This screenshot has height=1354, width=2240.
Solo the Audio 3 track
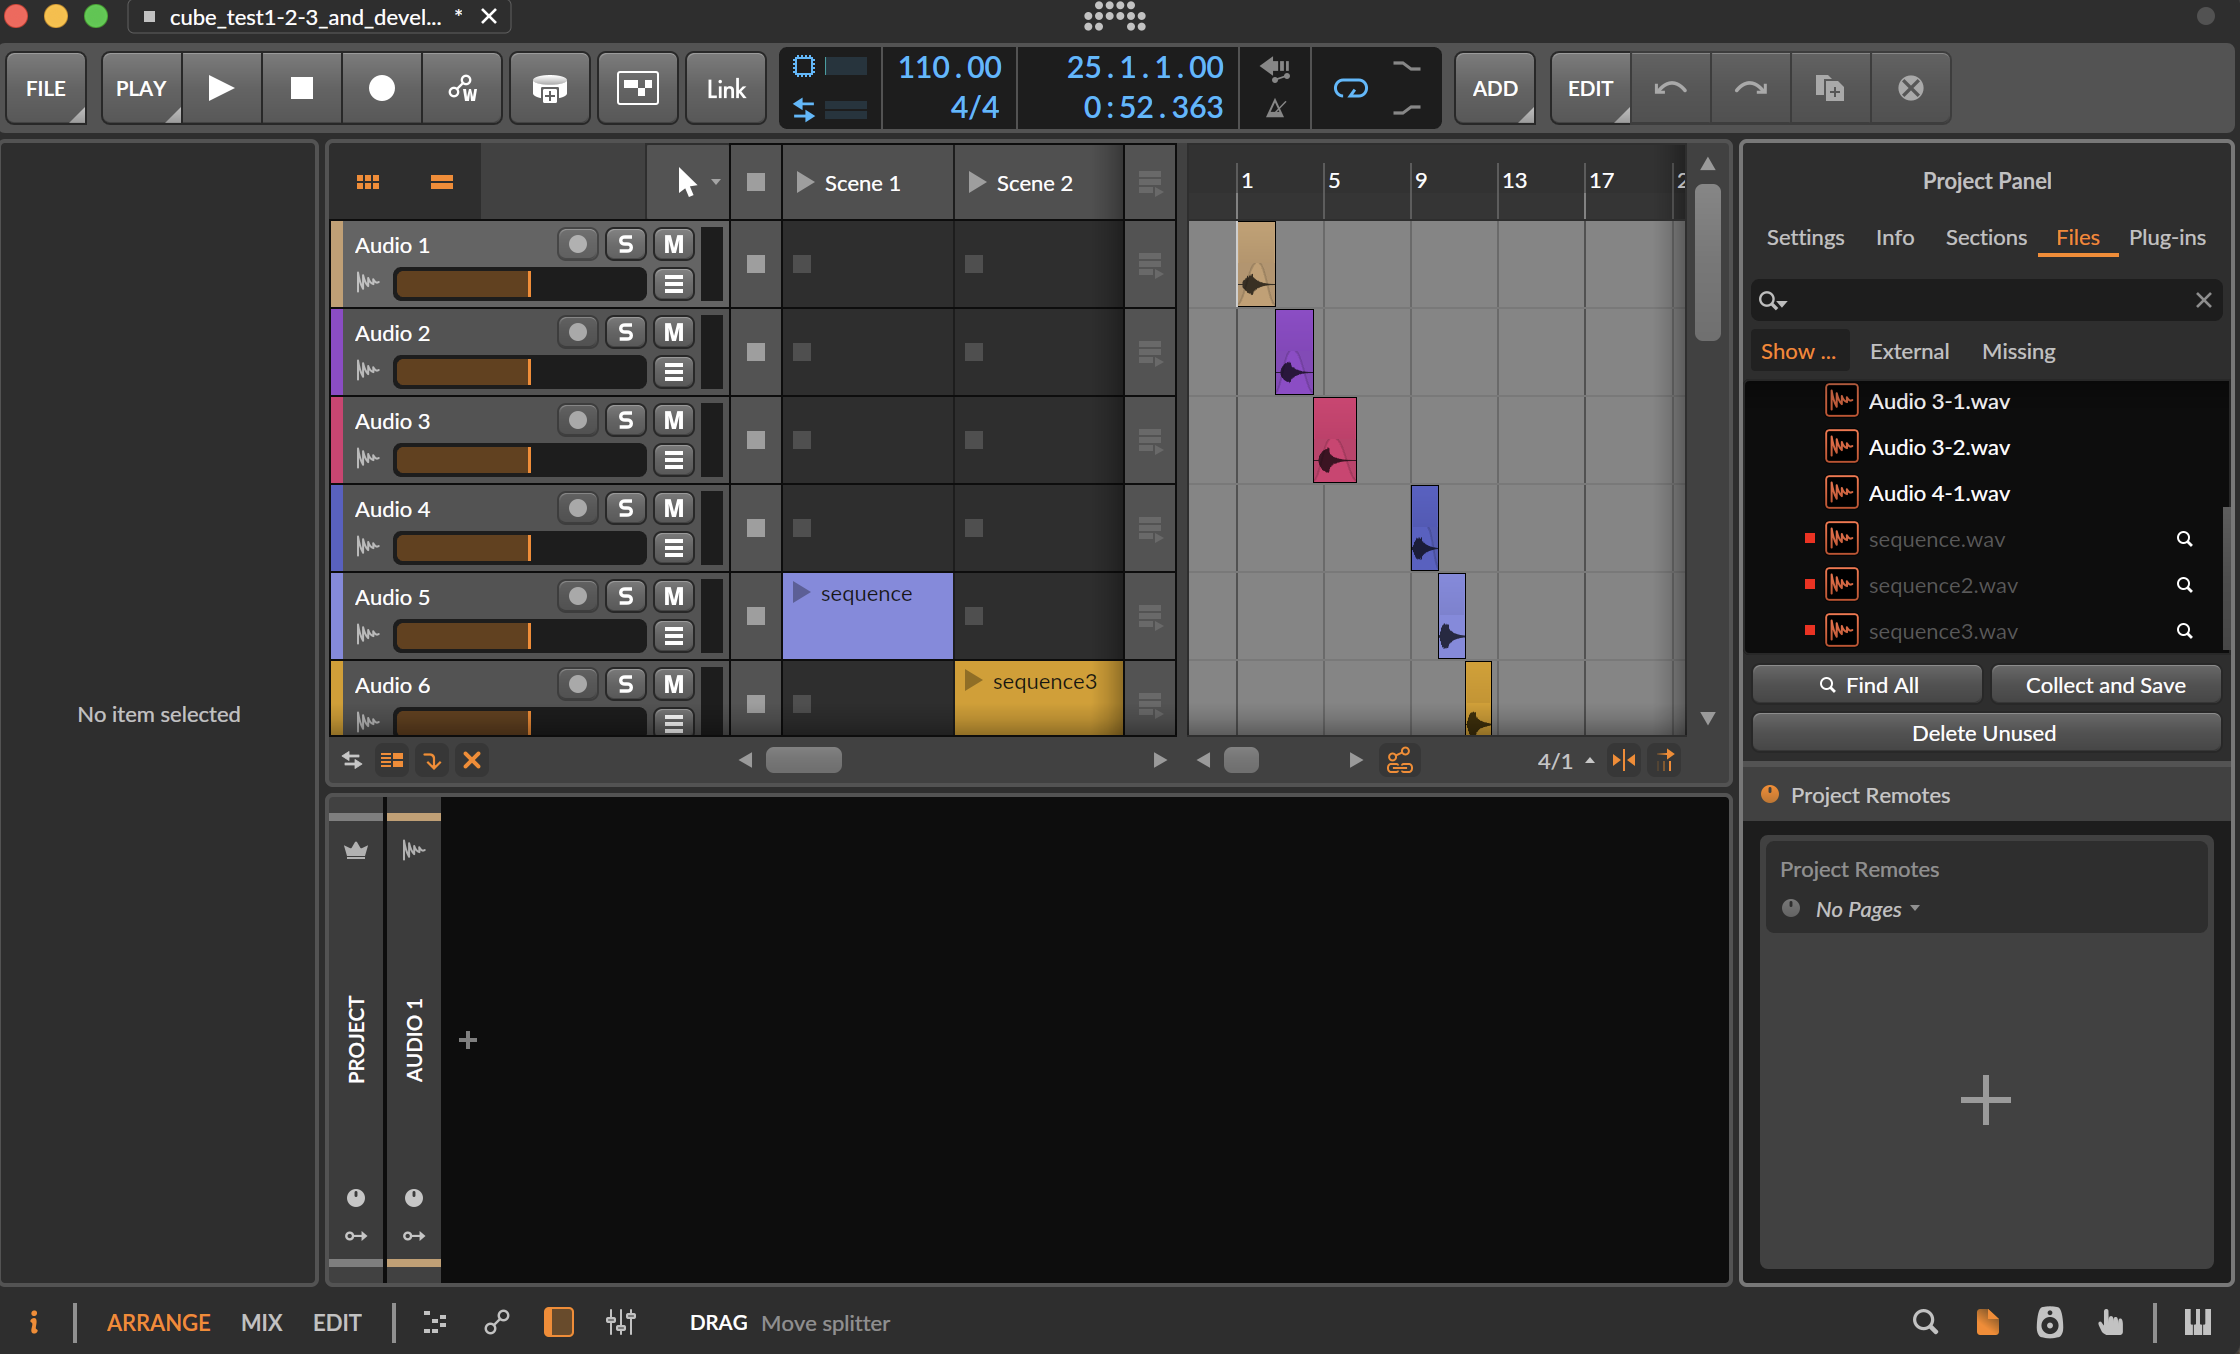click(x=626, y=420)
